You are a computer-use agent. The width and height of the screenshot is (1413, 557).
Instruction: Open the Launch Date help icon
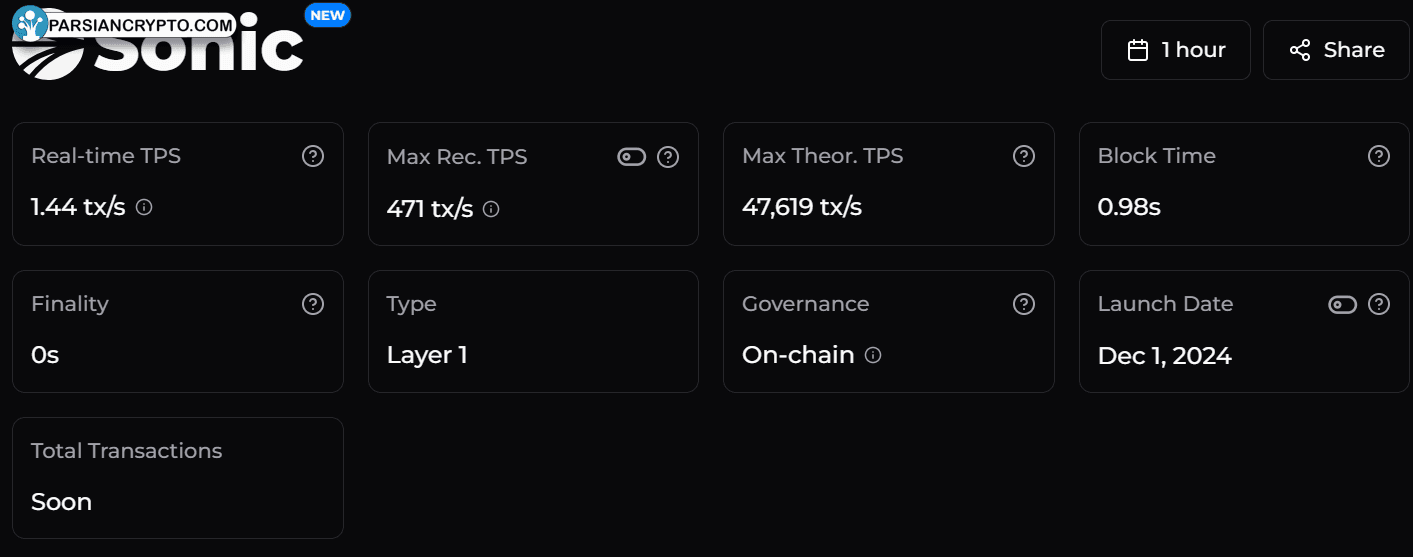click(1379, 304)
